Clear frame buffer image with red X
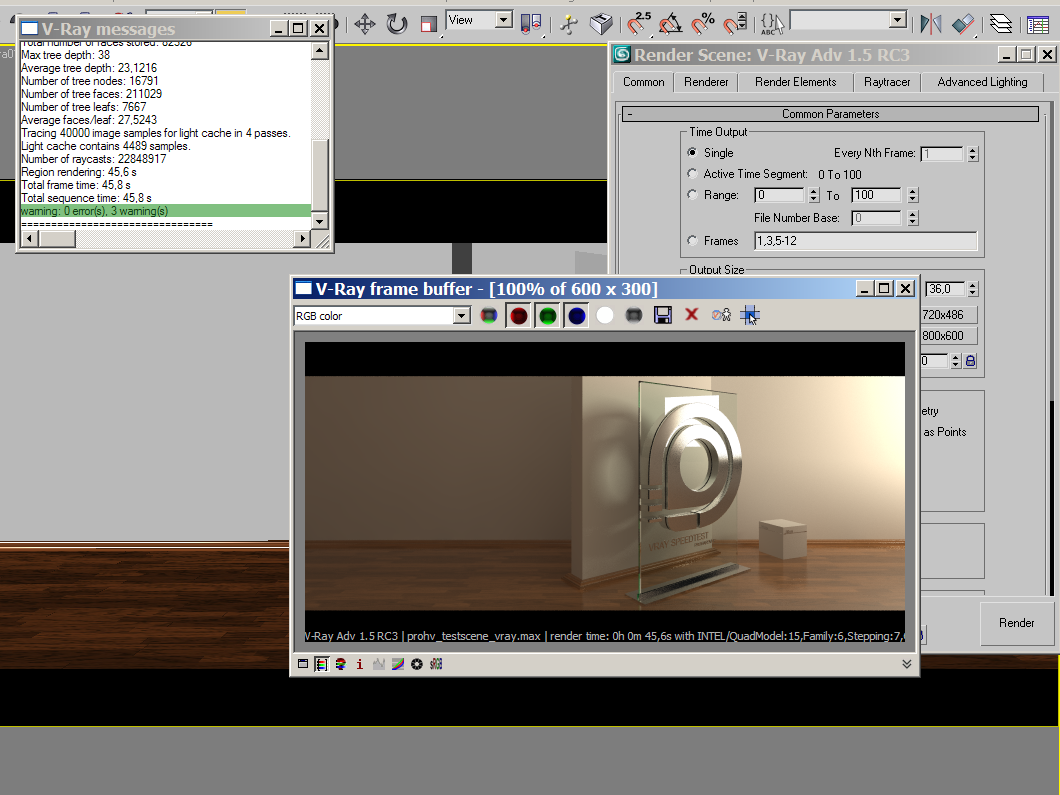The height and width of the screenshot is (795, 1060). click(691, 314)
